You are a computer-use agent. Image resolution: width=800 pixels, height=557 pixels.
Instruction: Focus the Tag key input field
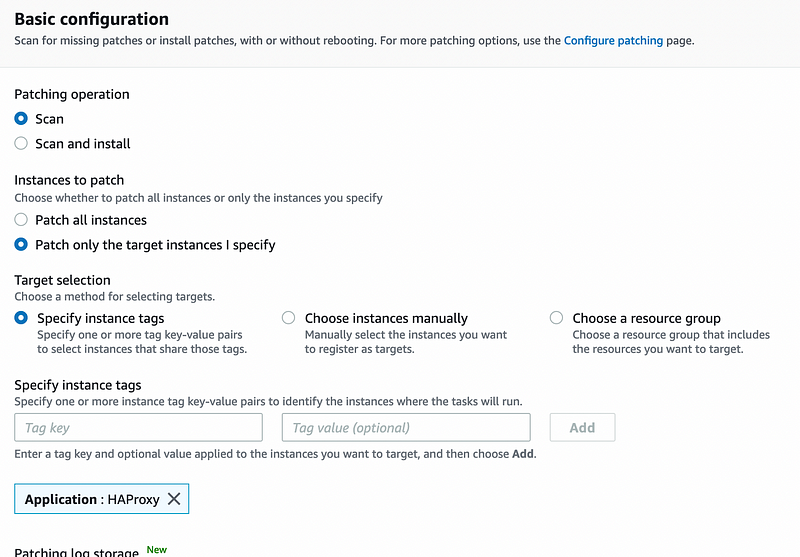pos(138,427)
